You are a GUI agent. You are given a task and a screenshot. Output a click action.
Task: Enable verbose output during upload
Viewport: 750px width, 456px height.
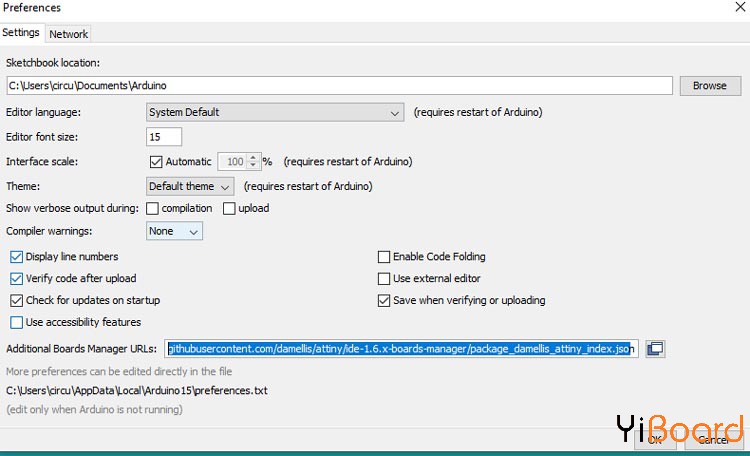(229, 209)
